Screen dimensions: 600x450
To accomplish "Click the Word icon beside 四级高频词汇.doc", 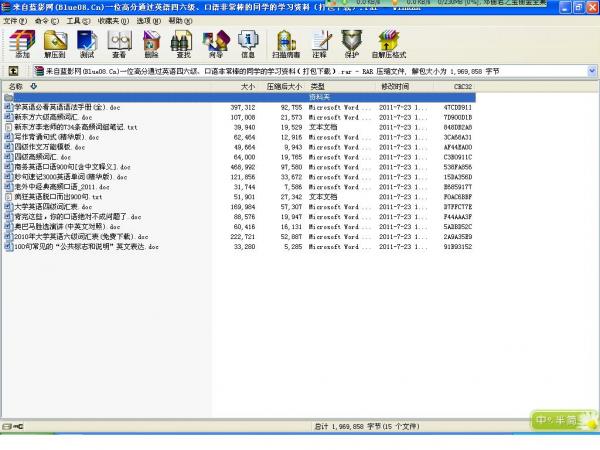I will coord(8,157).
